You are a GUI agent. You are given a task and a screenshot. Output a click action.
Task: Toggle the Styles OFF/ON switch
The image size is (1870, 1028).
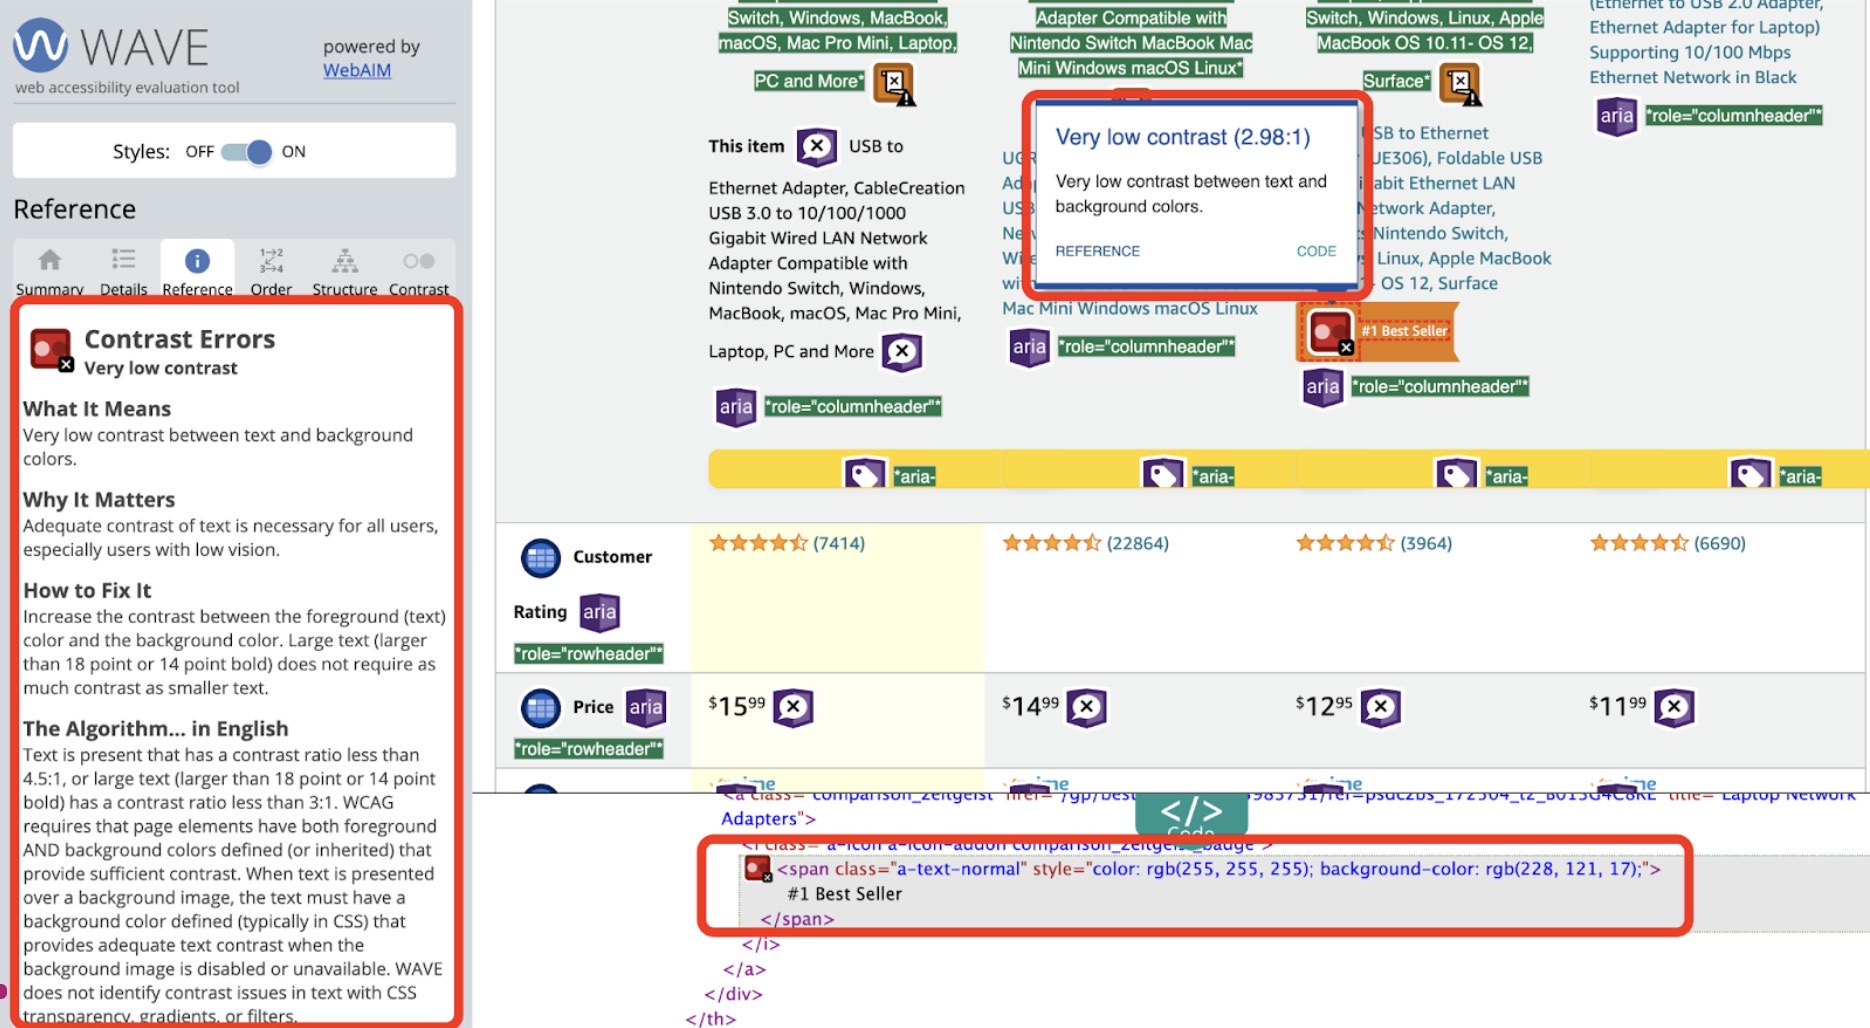tap(246, 152)
